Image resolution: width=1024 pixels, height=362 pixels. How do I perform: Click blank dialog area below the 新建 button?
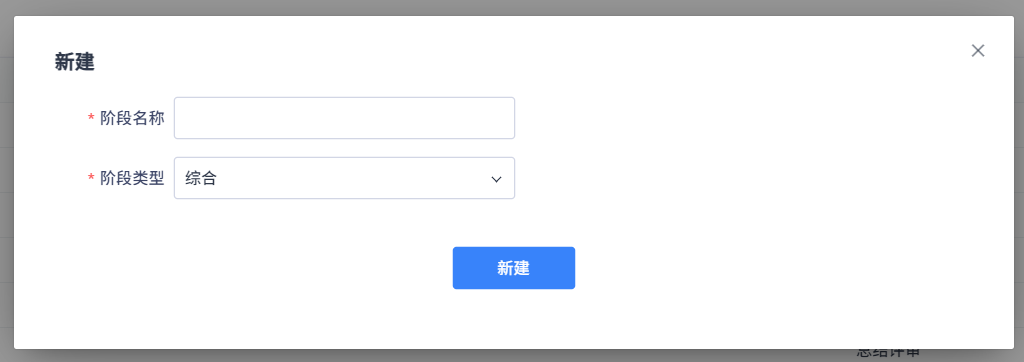point(513,319)
